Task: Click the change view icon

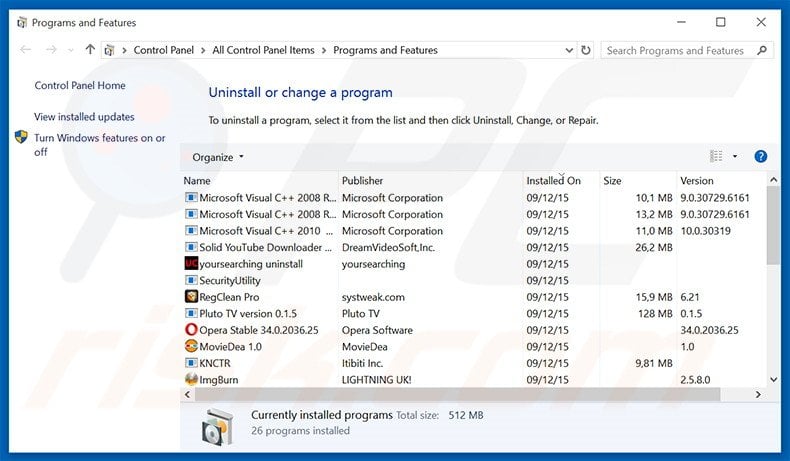Action: tap(716, 156)
